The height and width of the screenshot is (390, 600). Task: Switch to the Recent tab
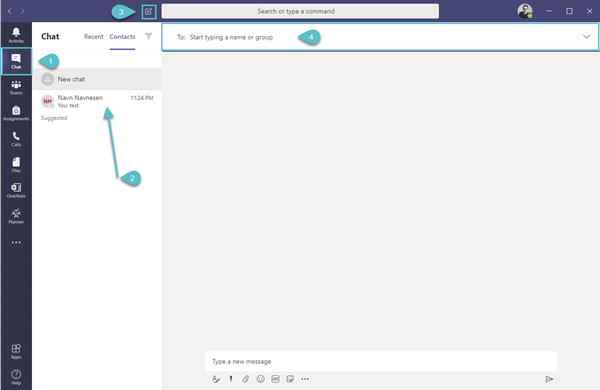(x=94, y=37)
